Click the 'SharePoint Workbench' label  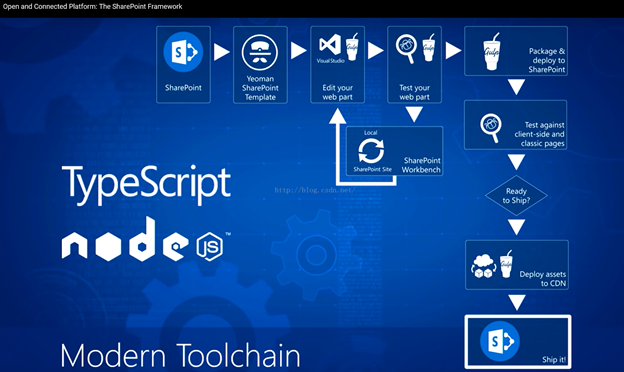click(421, 165)
